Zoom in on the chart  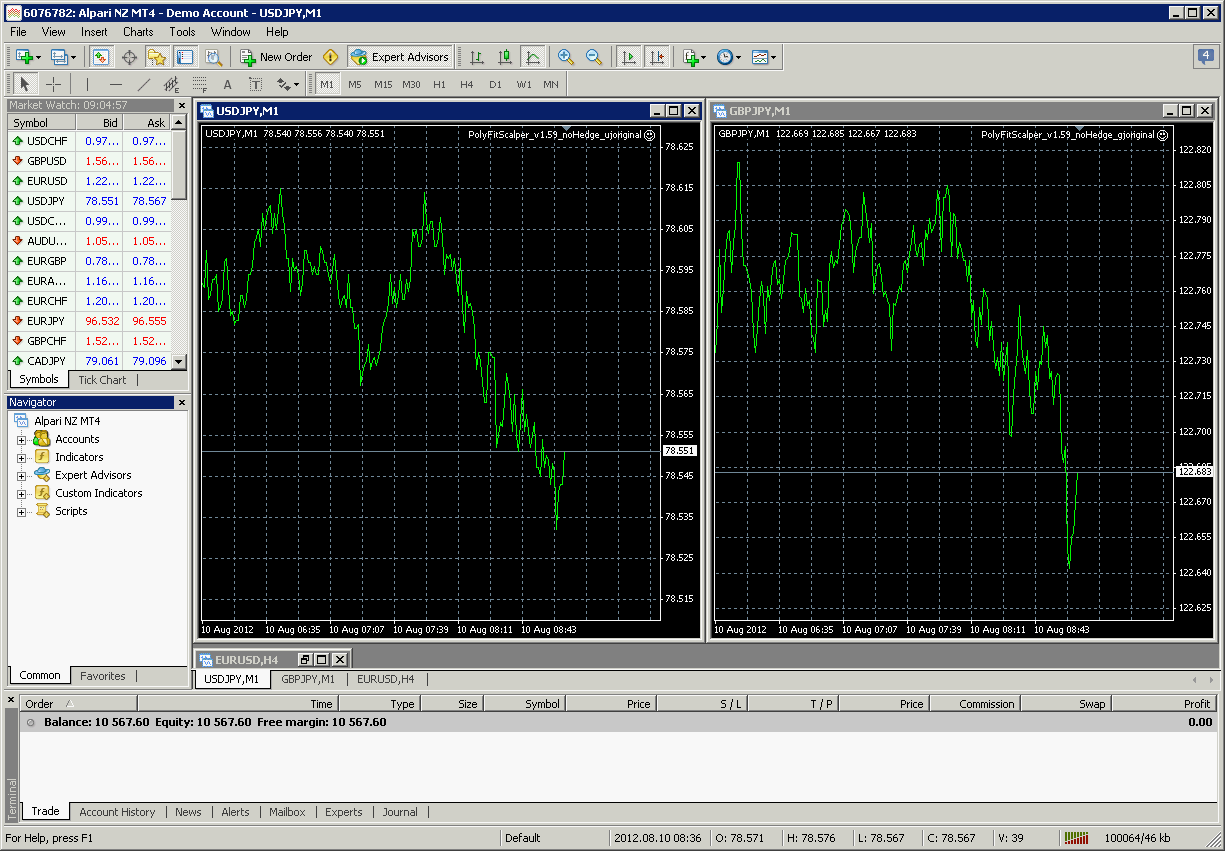coord(566,57)
